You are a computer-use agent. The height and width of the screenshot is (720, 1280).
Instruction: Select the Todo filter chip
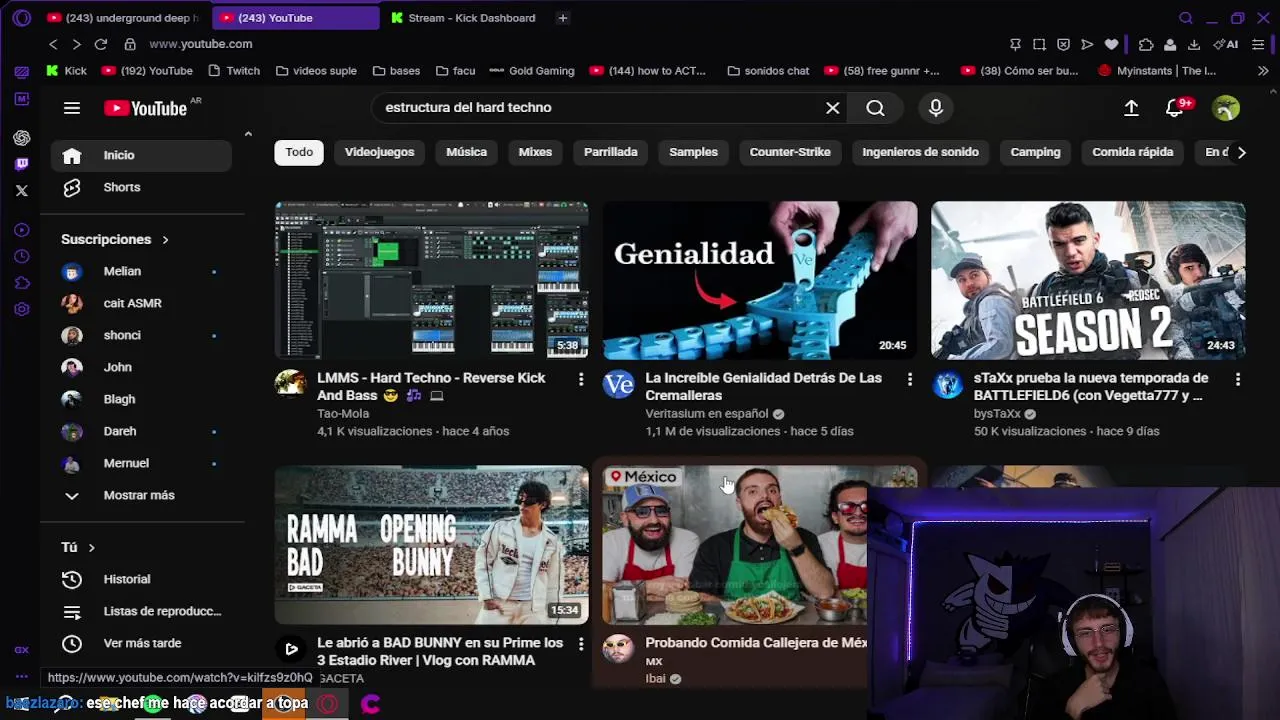click(x=299, y=153)
